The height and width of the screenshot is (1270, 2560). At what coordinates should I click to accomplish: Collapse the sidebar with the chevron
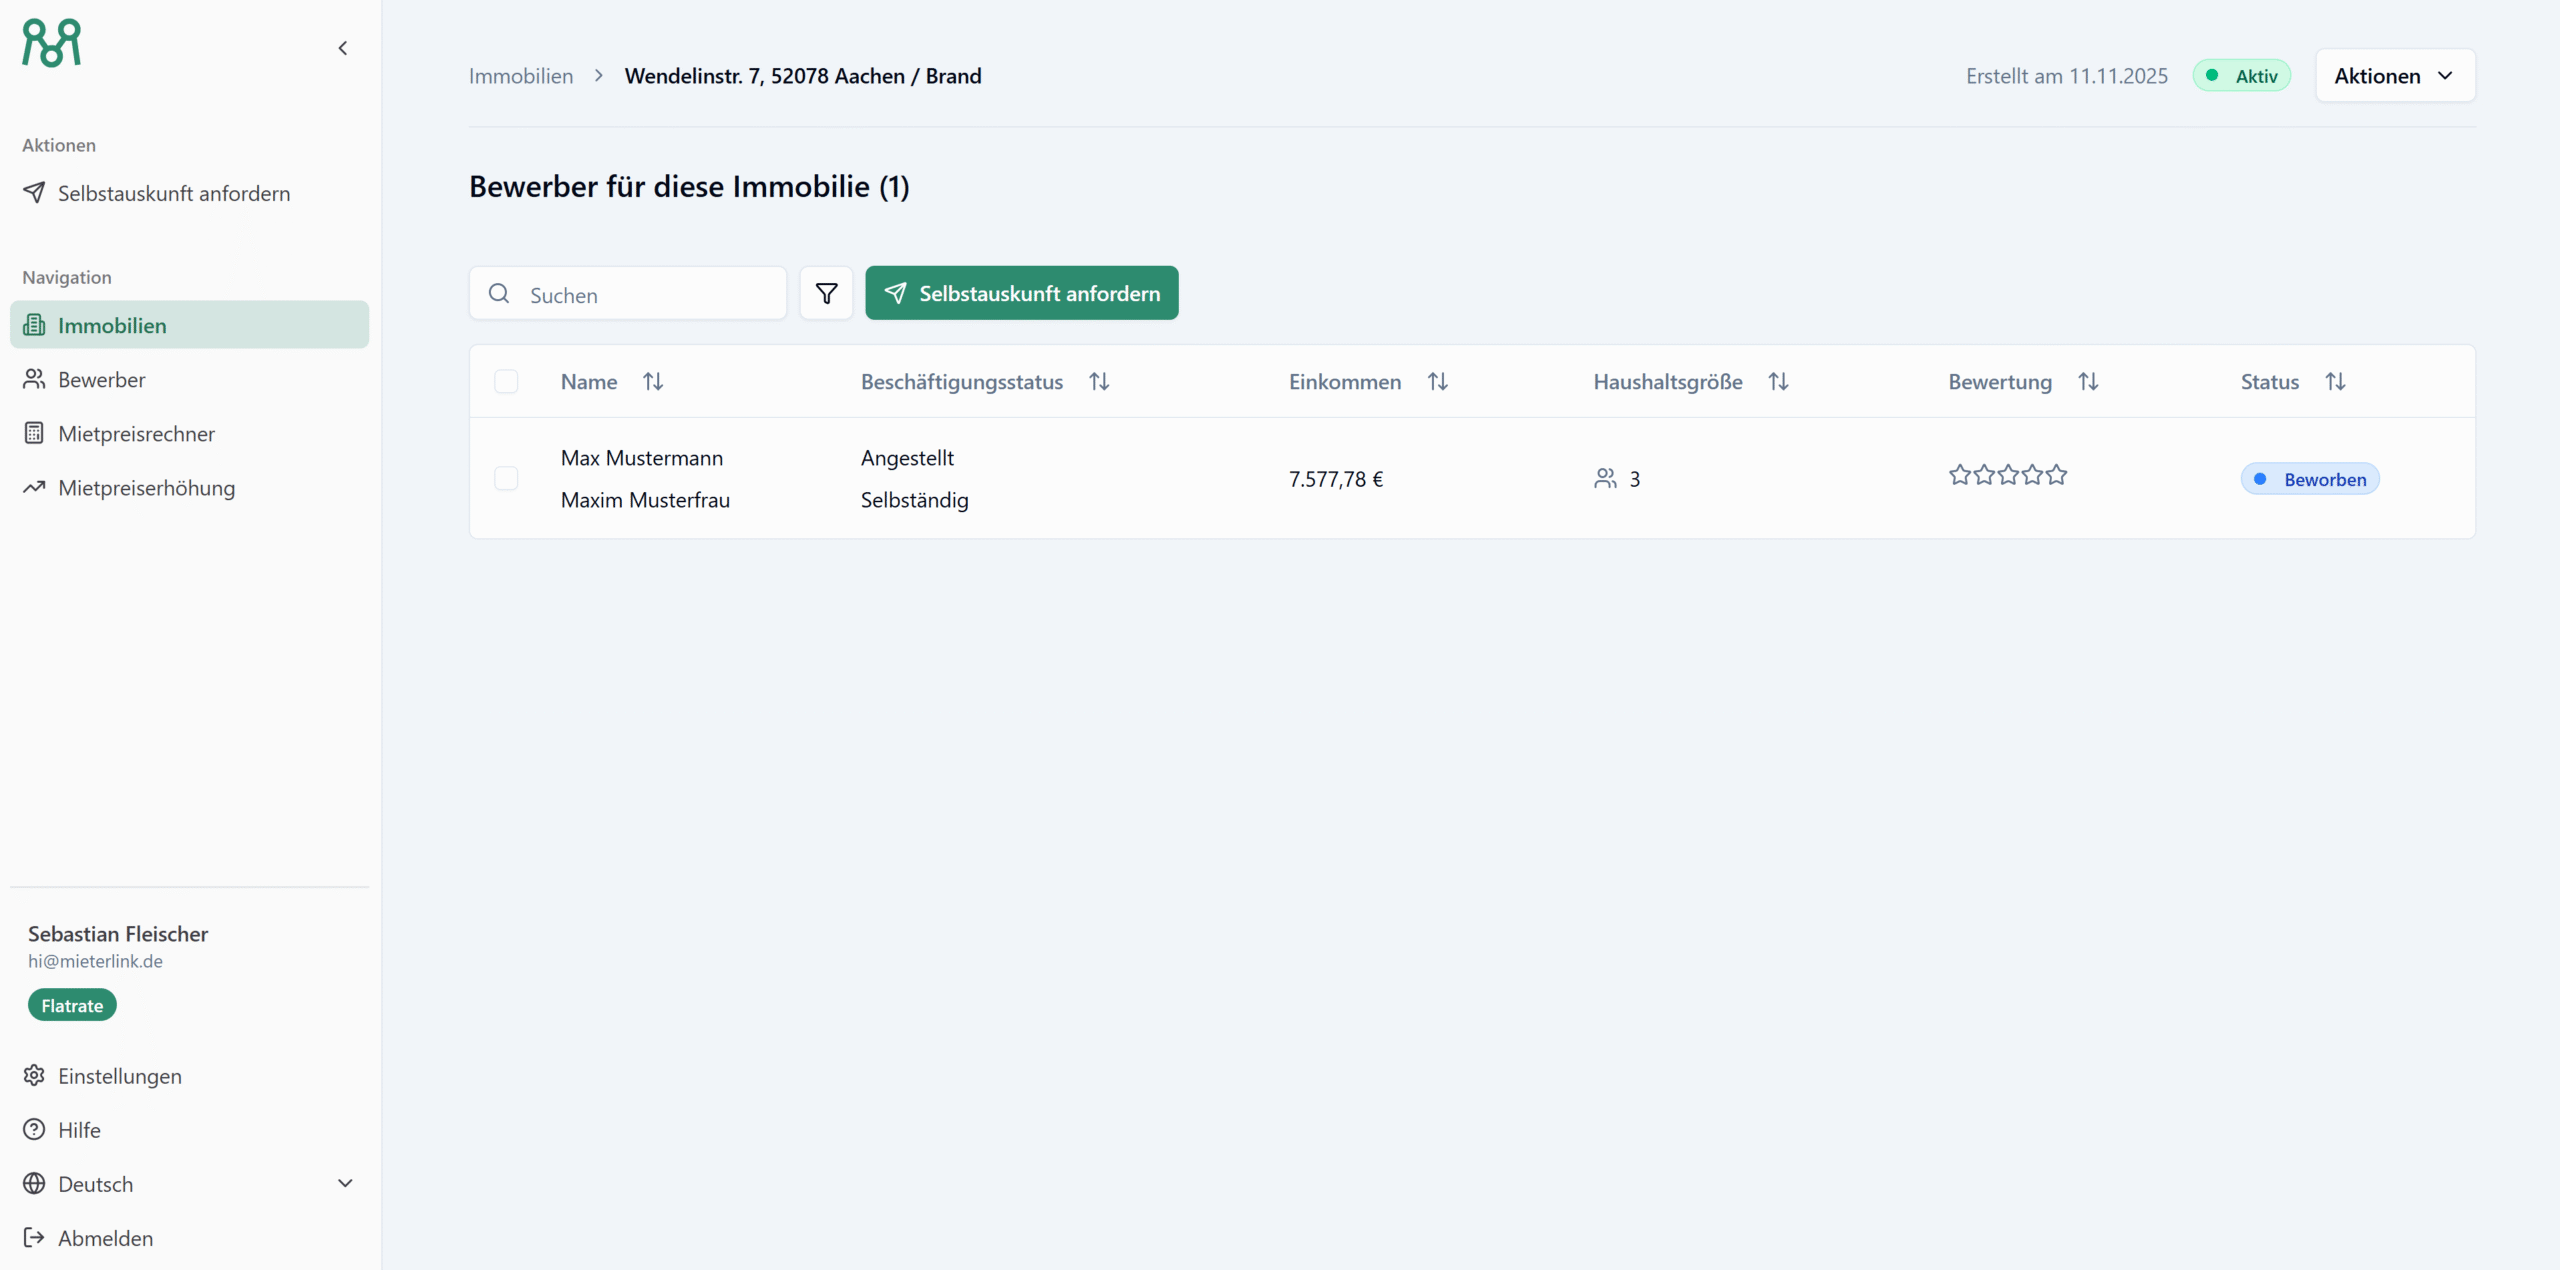pos(343,48)
